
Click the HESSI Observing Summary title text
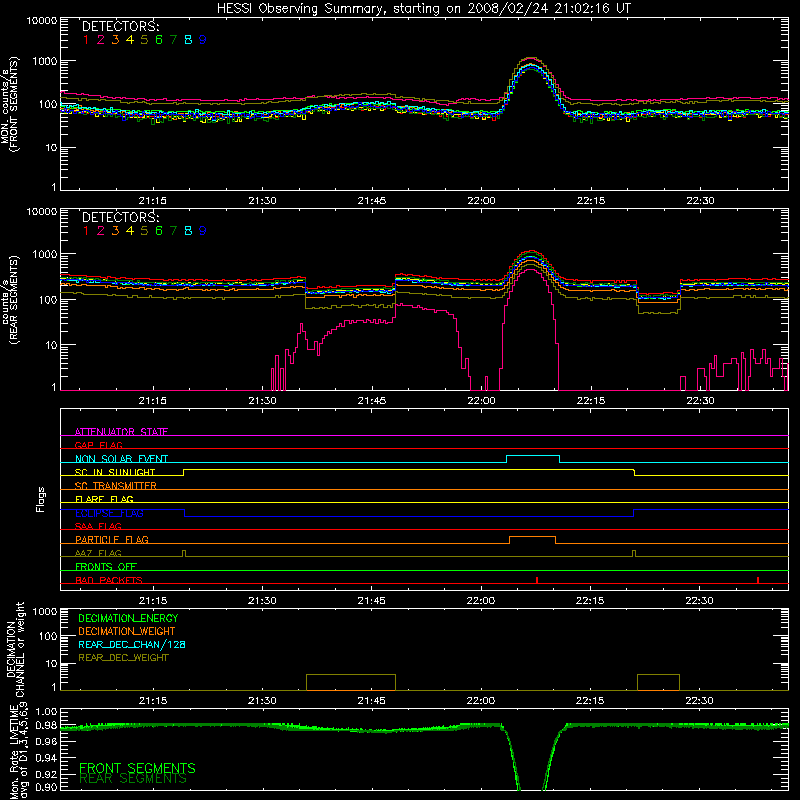pos(424,9)
